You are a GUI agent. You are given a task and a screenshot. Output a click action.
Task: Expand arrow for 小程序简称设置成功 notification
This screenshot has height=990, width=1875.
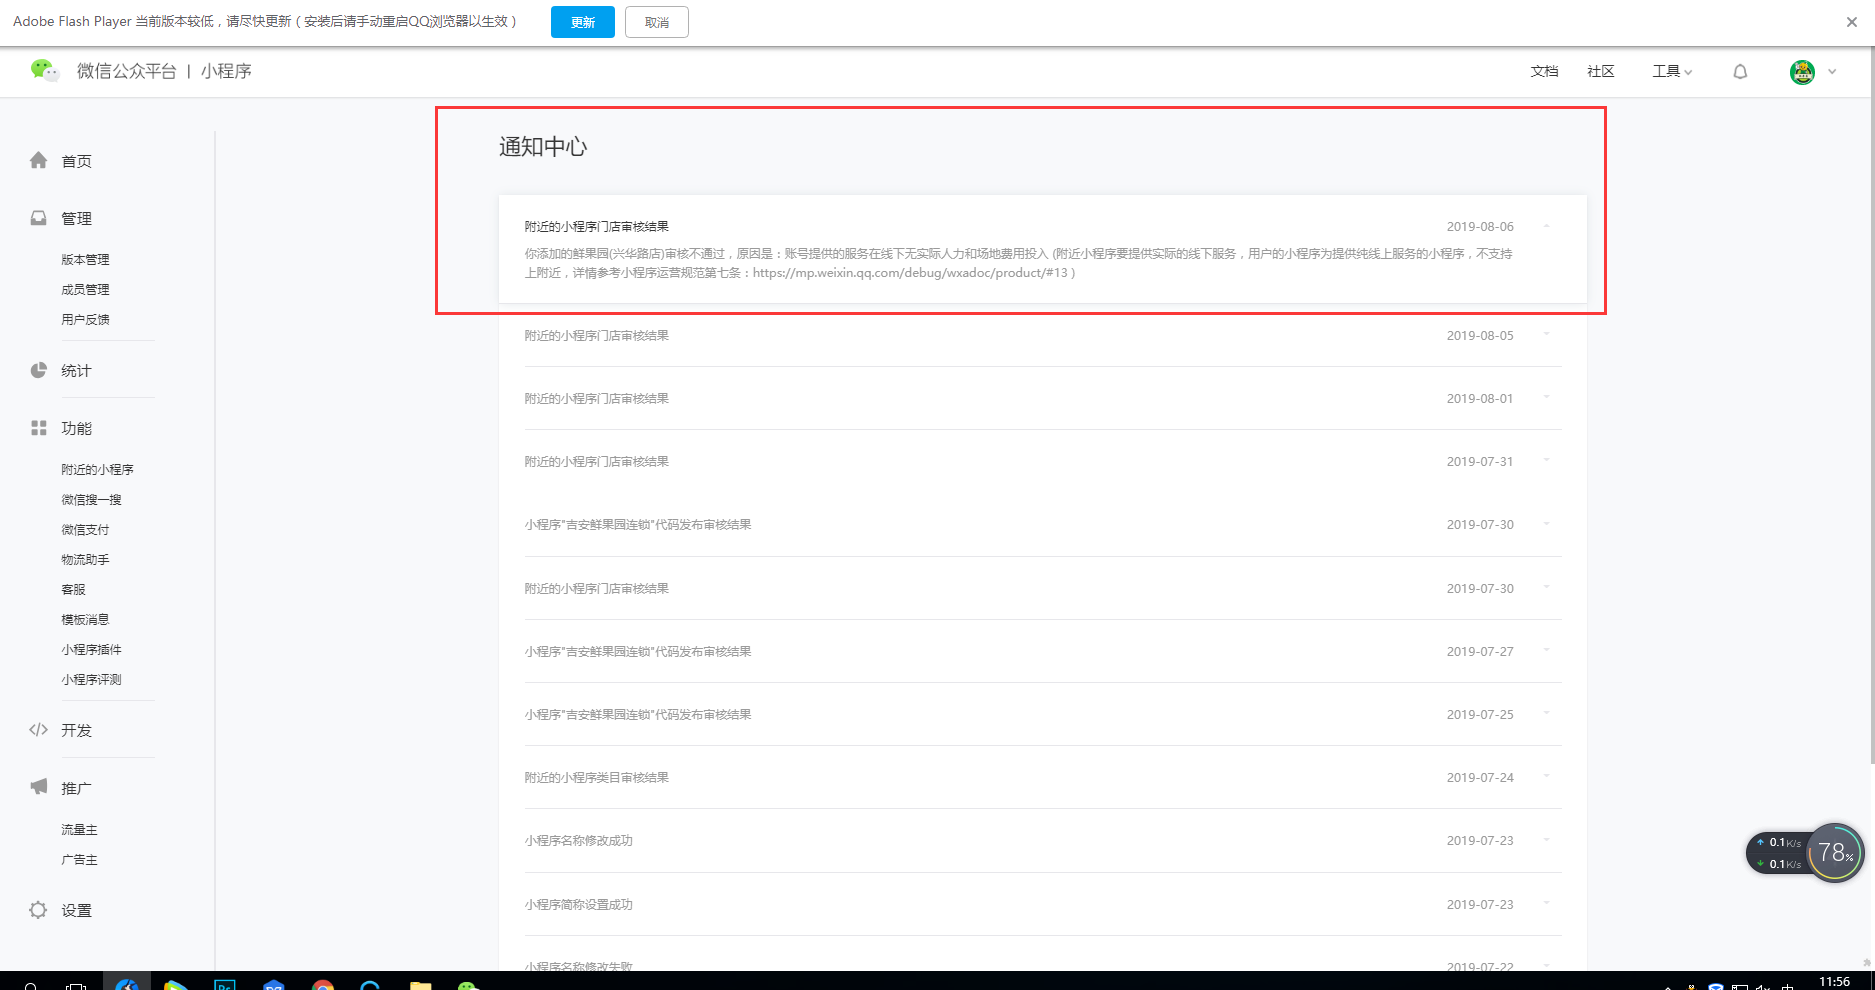tap(1546, 903)
